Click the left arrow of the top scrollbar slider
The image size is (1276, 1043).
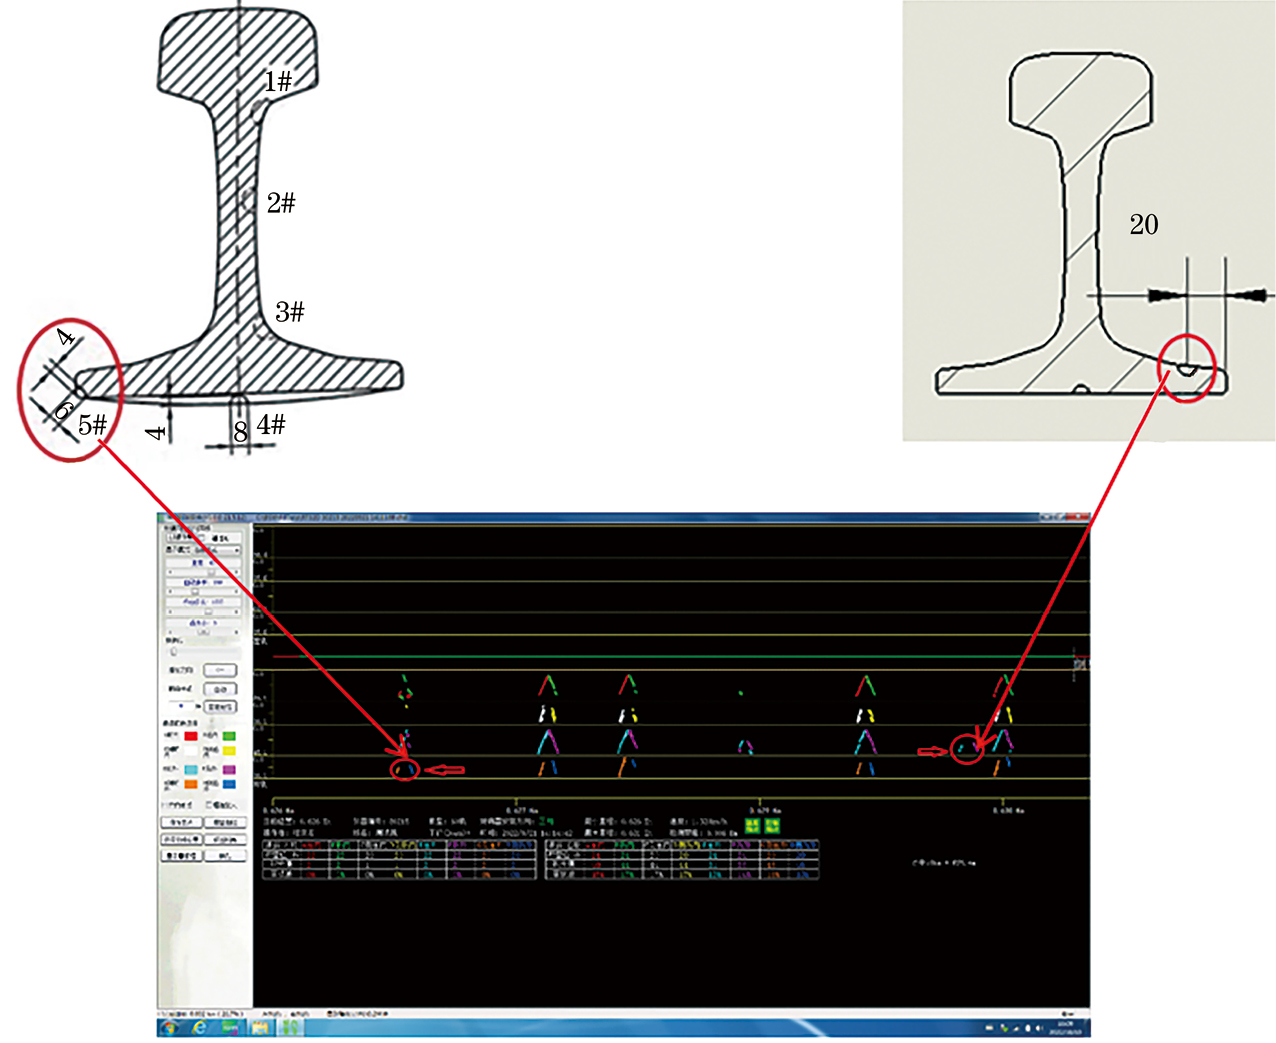pos(169,571)
